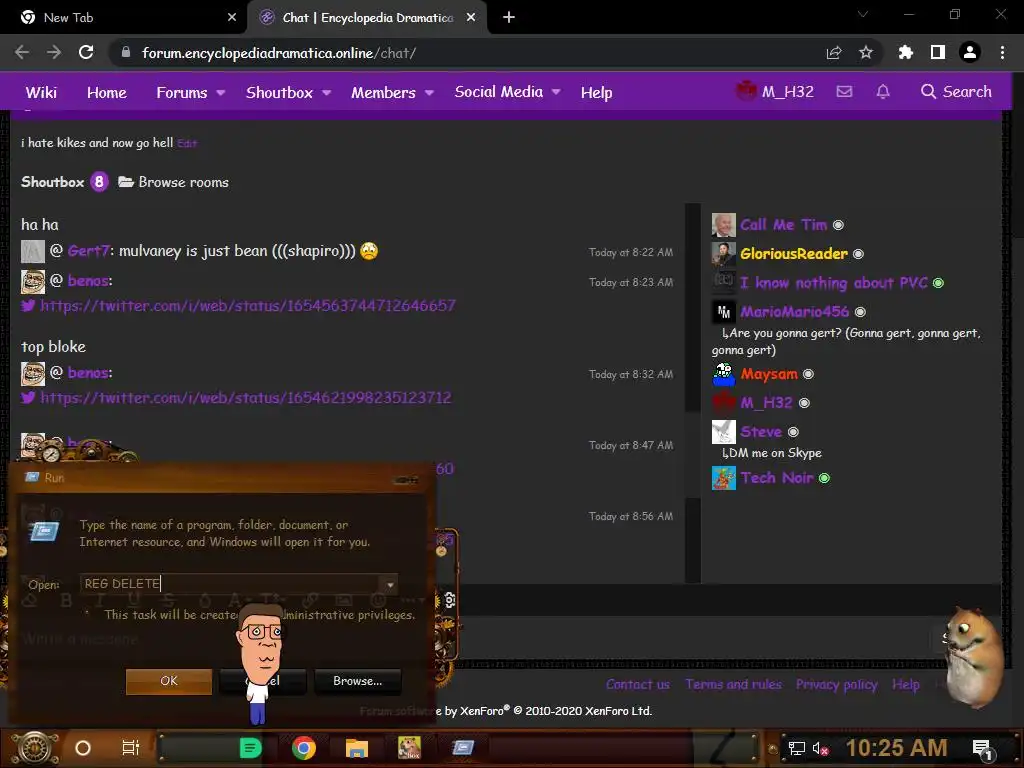The width and height of the screenshot is (1024, 768).
Task: Open the network tray icon
Action: [796, 748]
